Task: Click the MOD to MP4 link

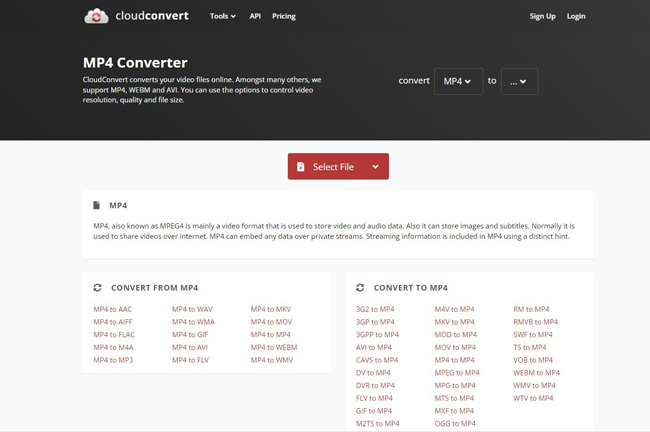Action: pos(456,335)
